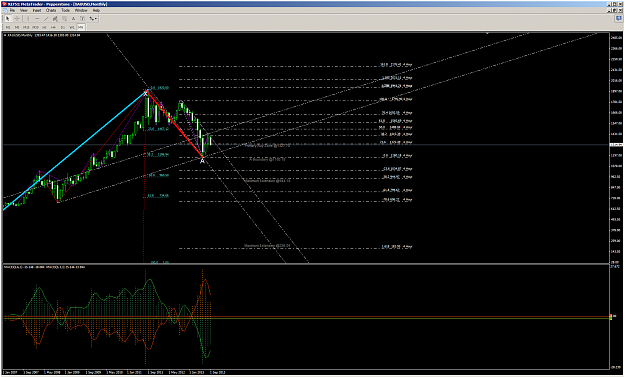
Task: Open the Charts menu
Action: pyautogui.click(x=51, y=10)
